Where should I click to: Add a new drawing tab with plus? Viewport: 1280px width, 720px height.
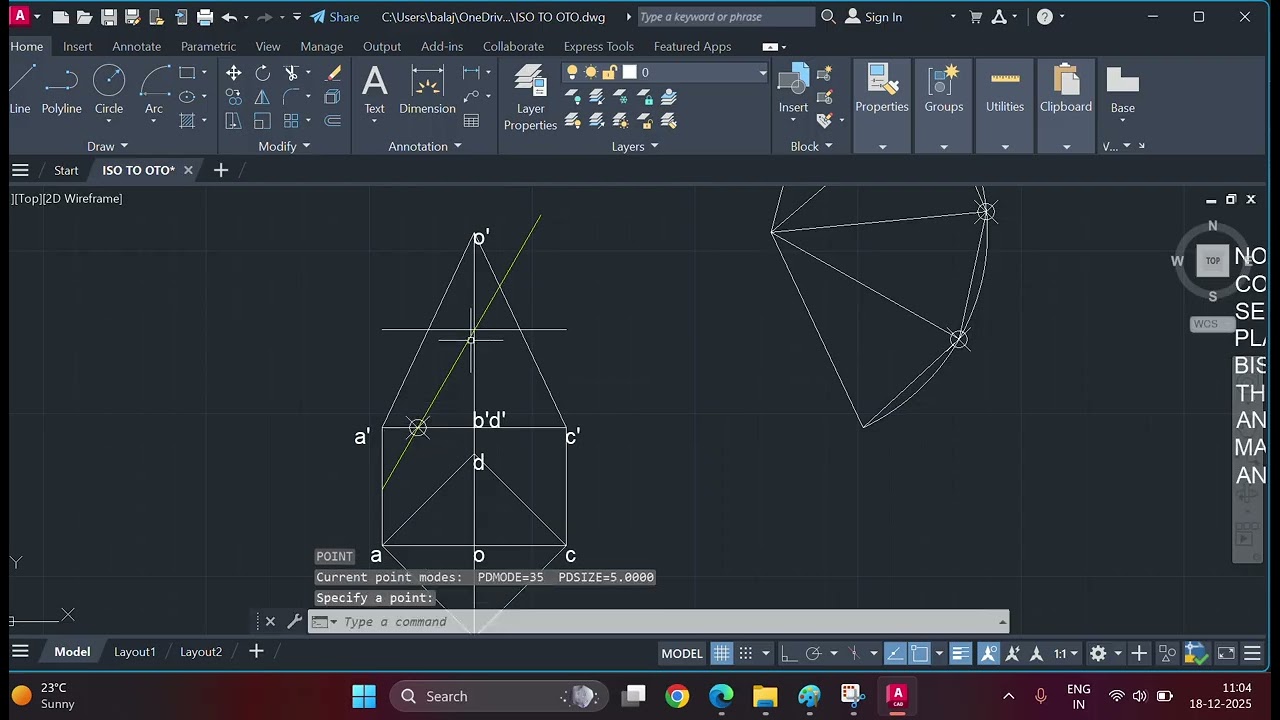pyautogui.click(x=221, y=170)
